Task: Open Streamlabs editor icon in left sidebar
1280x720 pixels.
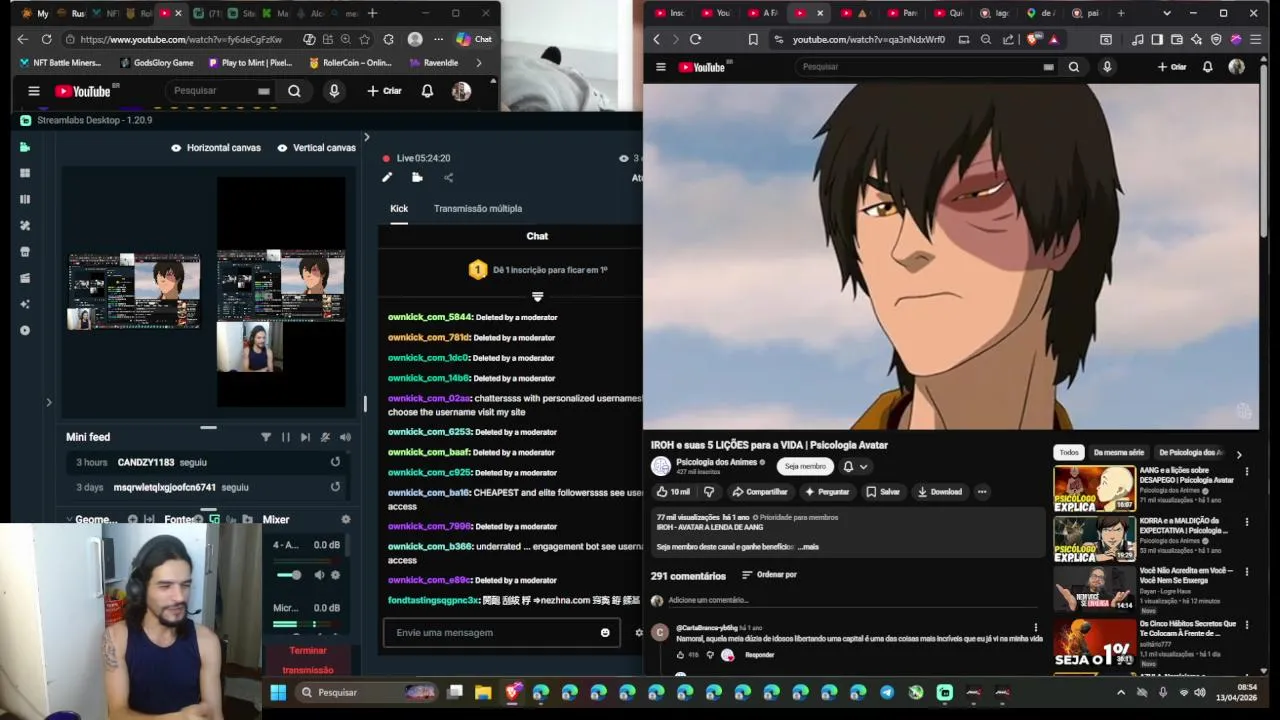Action: [25, 147]
